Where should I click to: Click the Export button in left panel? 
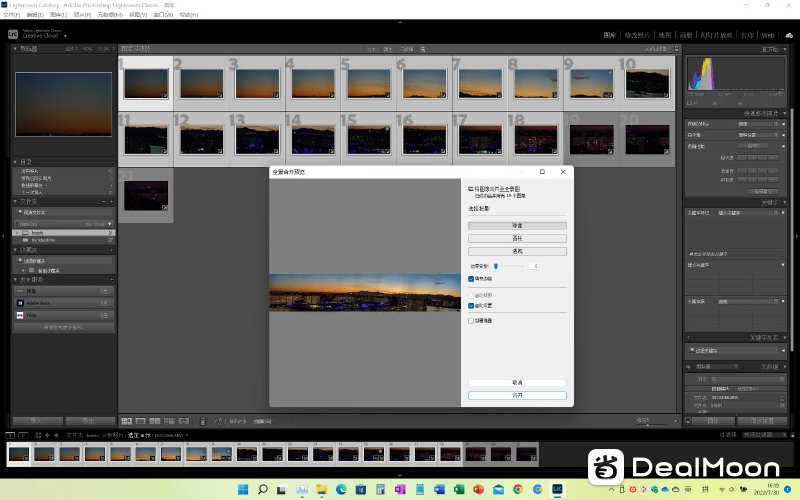[90, 421]
